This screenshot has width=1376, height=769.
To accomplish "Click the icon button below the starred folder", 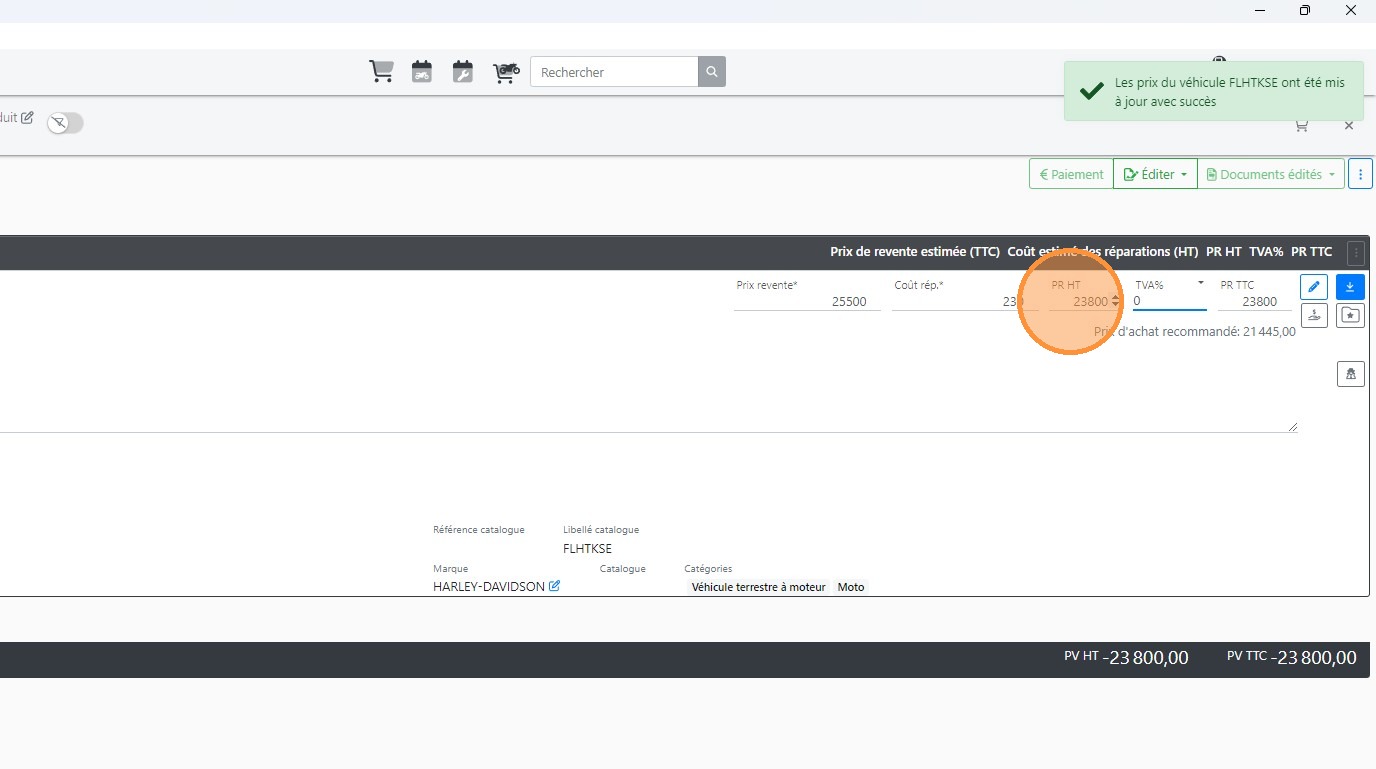I will click(1351, 374).
